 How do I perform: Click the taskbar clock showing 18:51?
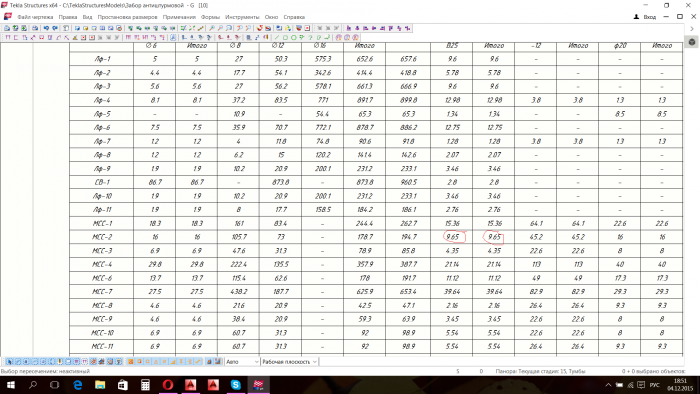tap(680, 385)
